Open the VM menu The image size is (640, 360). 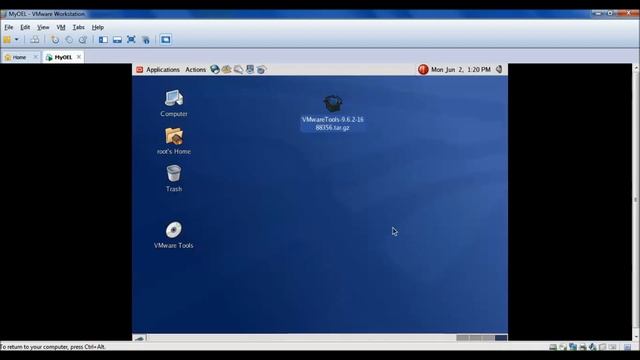pyautogui.click(x=61, y=27)
